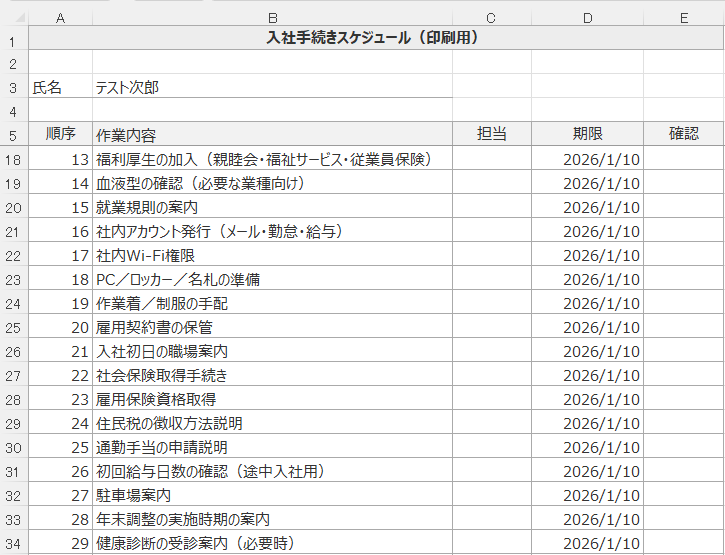
Task: Click the cell 健康診断の受診案内（必要時）
Action: click(272, 543)
